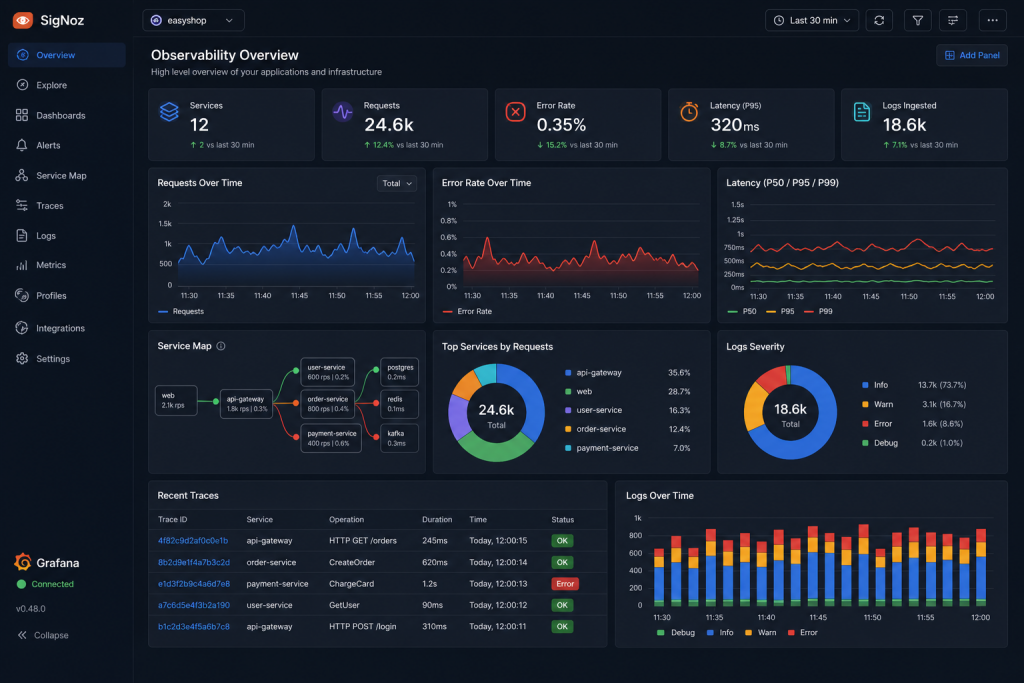Toggle P99 legend in Latency chart

point(818,311)
